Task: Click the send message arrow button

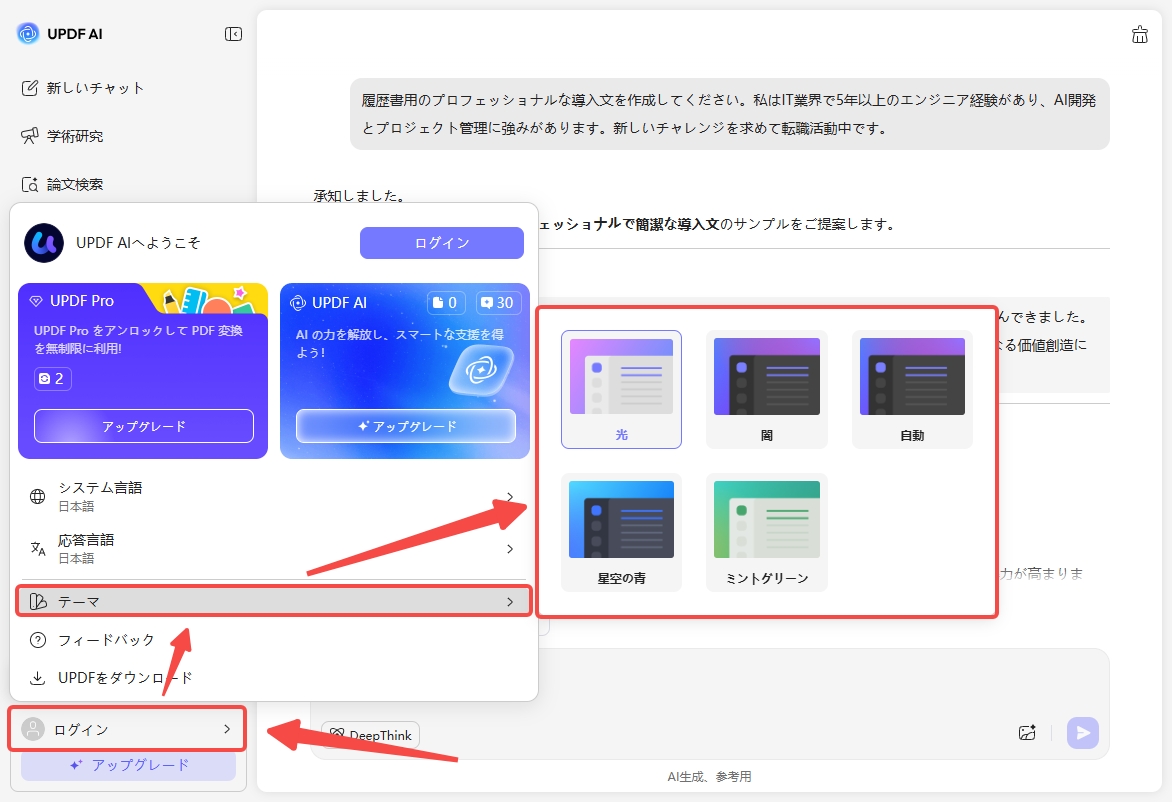Action: [x=1082, y=732]
